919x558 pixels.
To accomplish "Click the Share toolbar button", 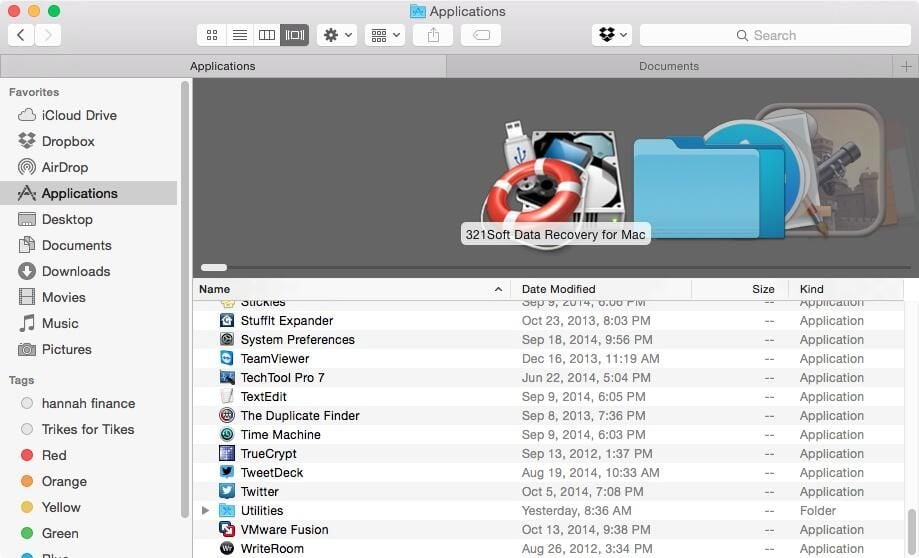I will click(x=433, y=35).
